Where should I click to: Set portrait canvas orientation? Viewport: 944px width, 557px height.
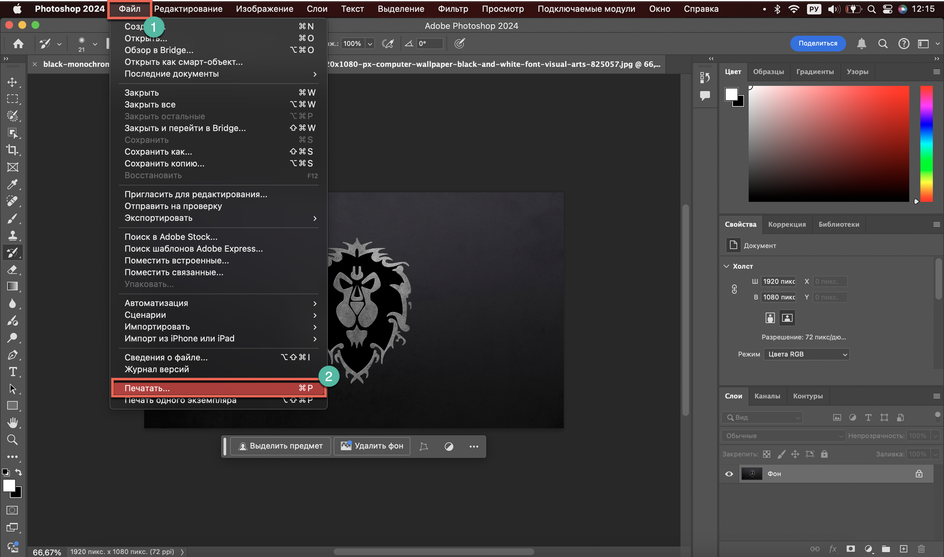coord(770,318)
